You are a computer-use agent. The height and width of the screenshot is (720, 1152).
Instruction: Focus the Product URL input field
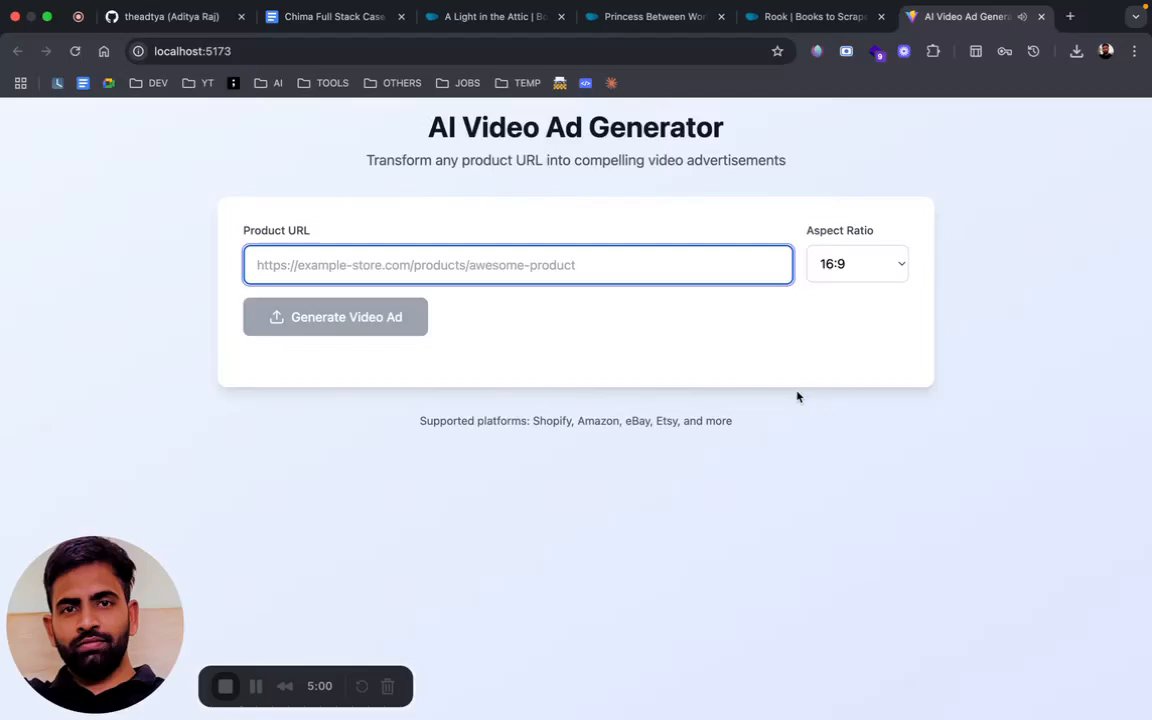[x=518, y=264]
